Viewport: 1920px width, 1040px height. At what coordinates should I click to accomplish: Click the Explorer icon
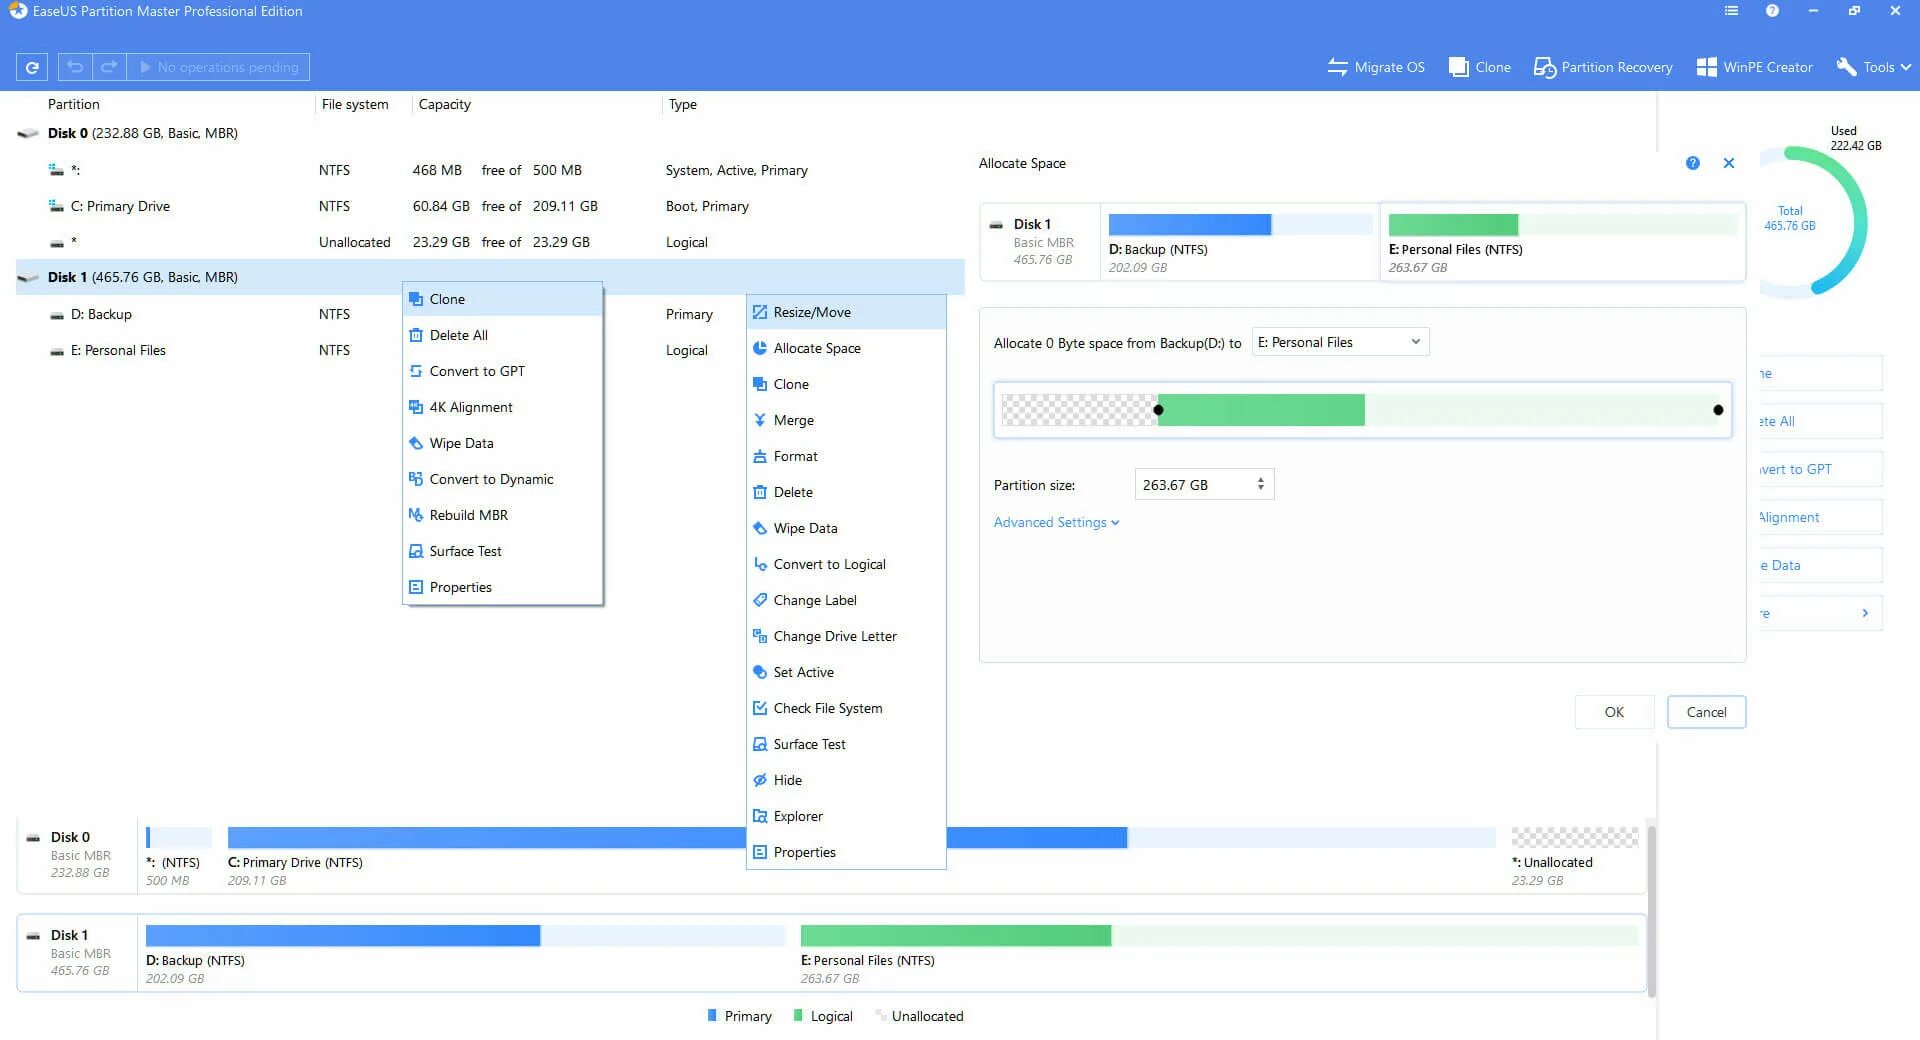(760, 816)
